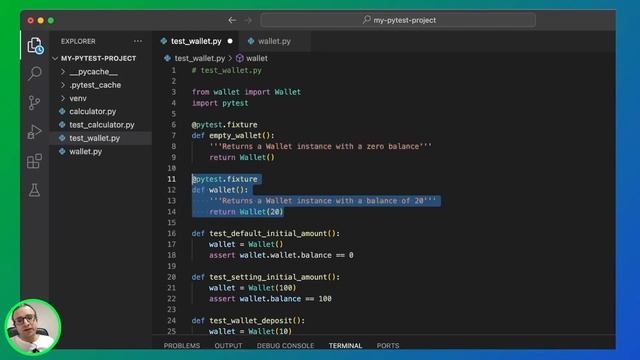Open the Search view in activity bar
The height and width of the screenshot is (360, 640).
tap(35, 73)
